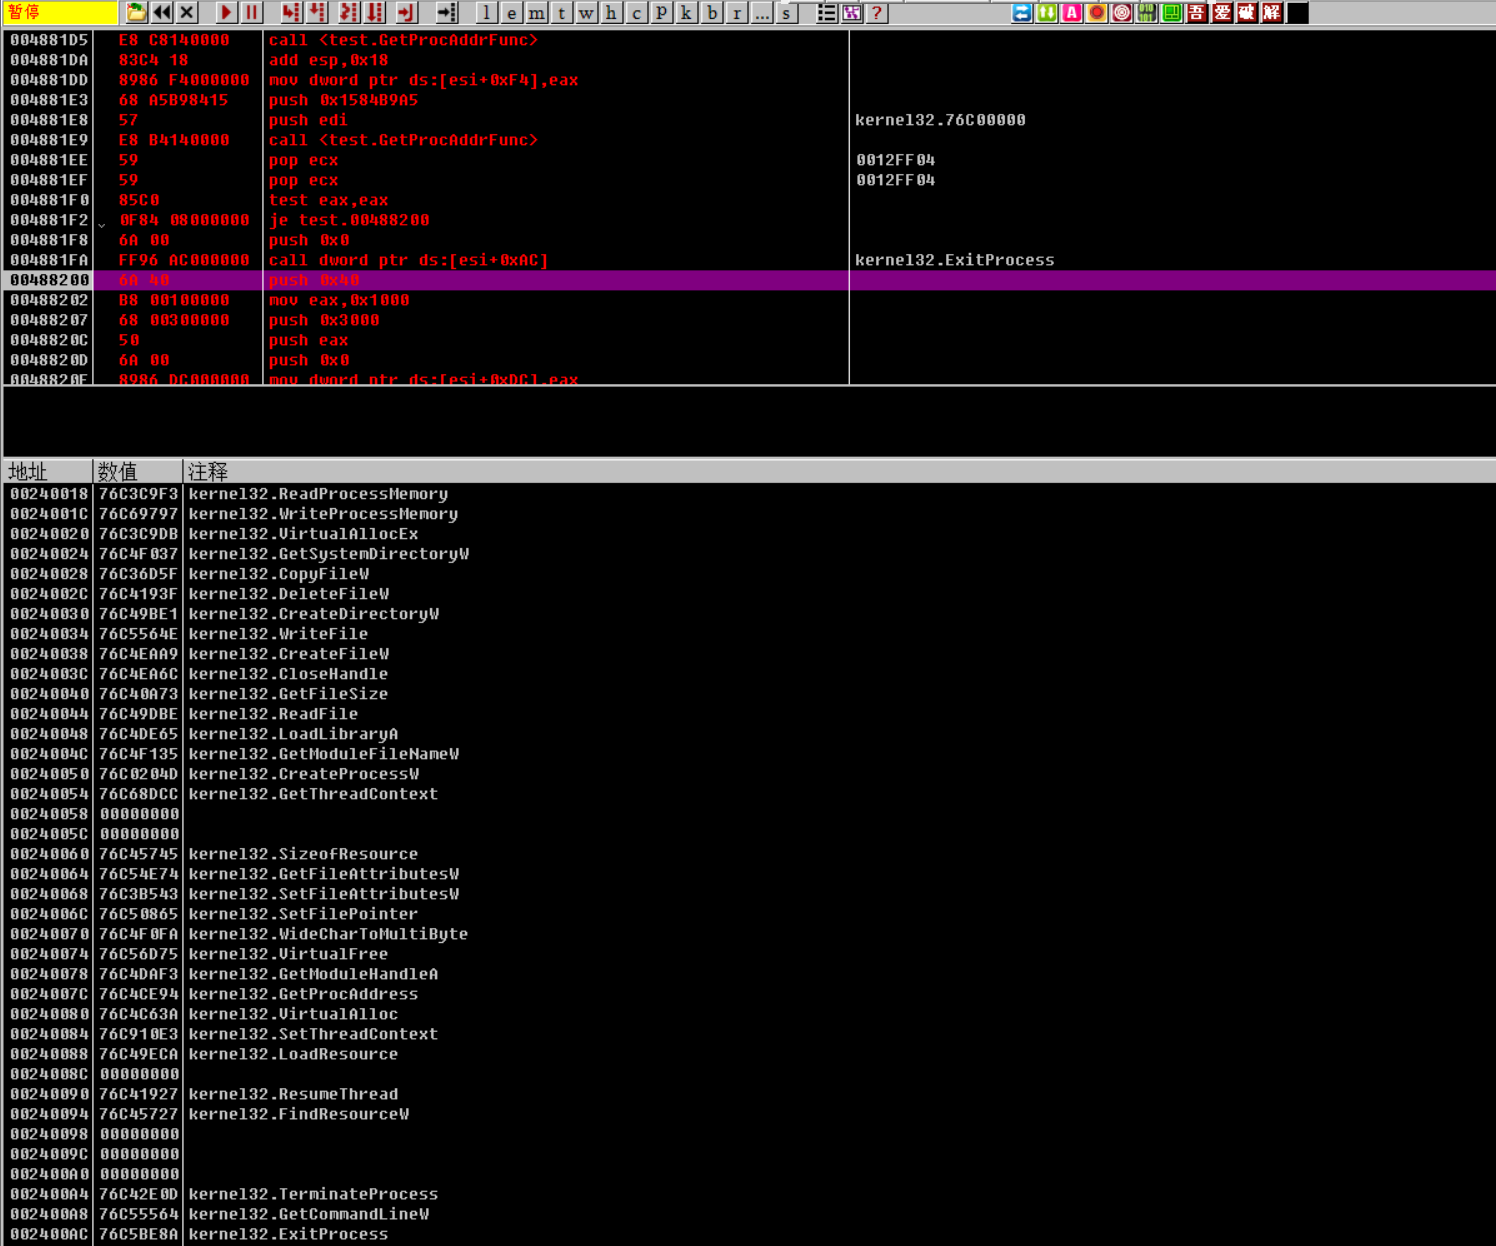1496x1246 pixels.
Task: Select kernel32.ReadProcessMemory row
Action: [x=749, y=494]
